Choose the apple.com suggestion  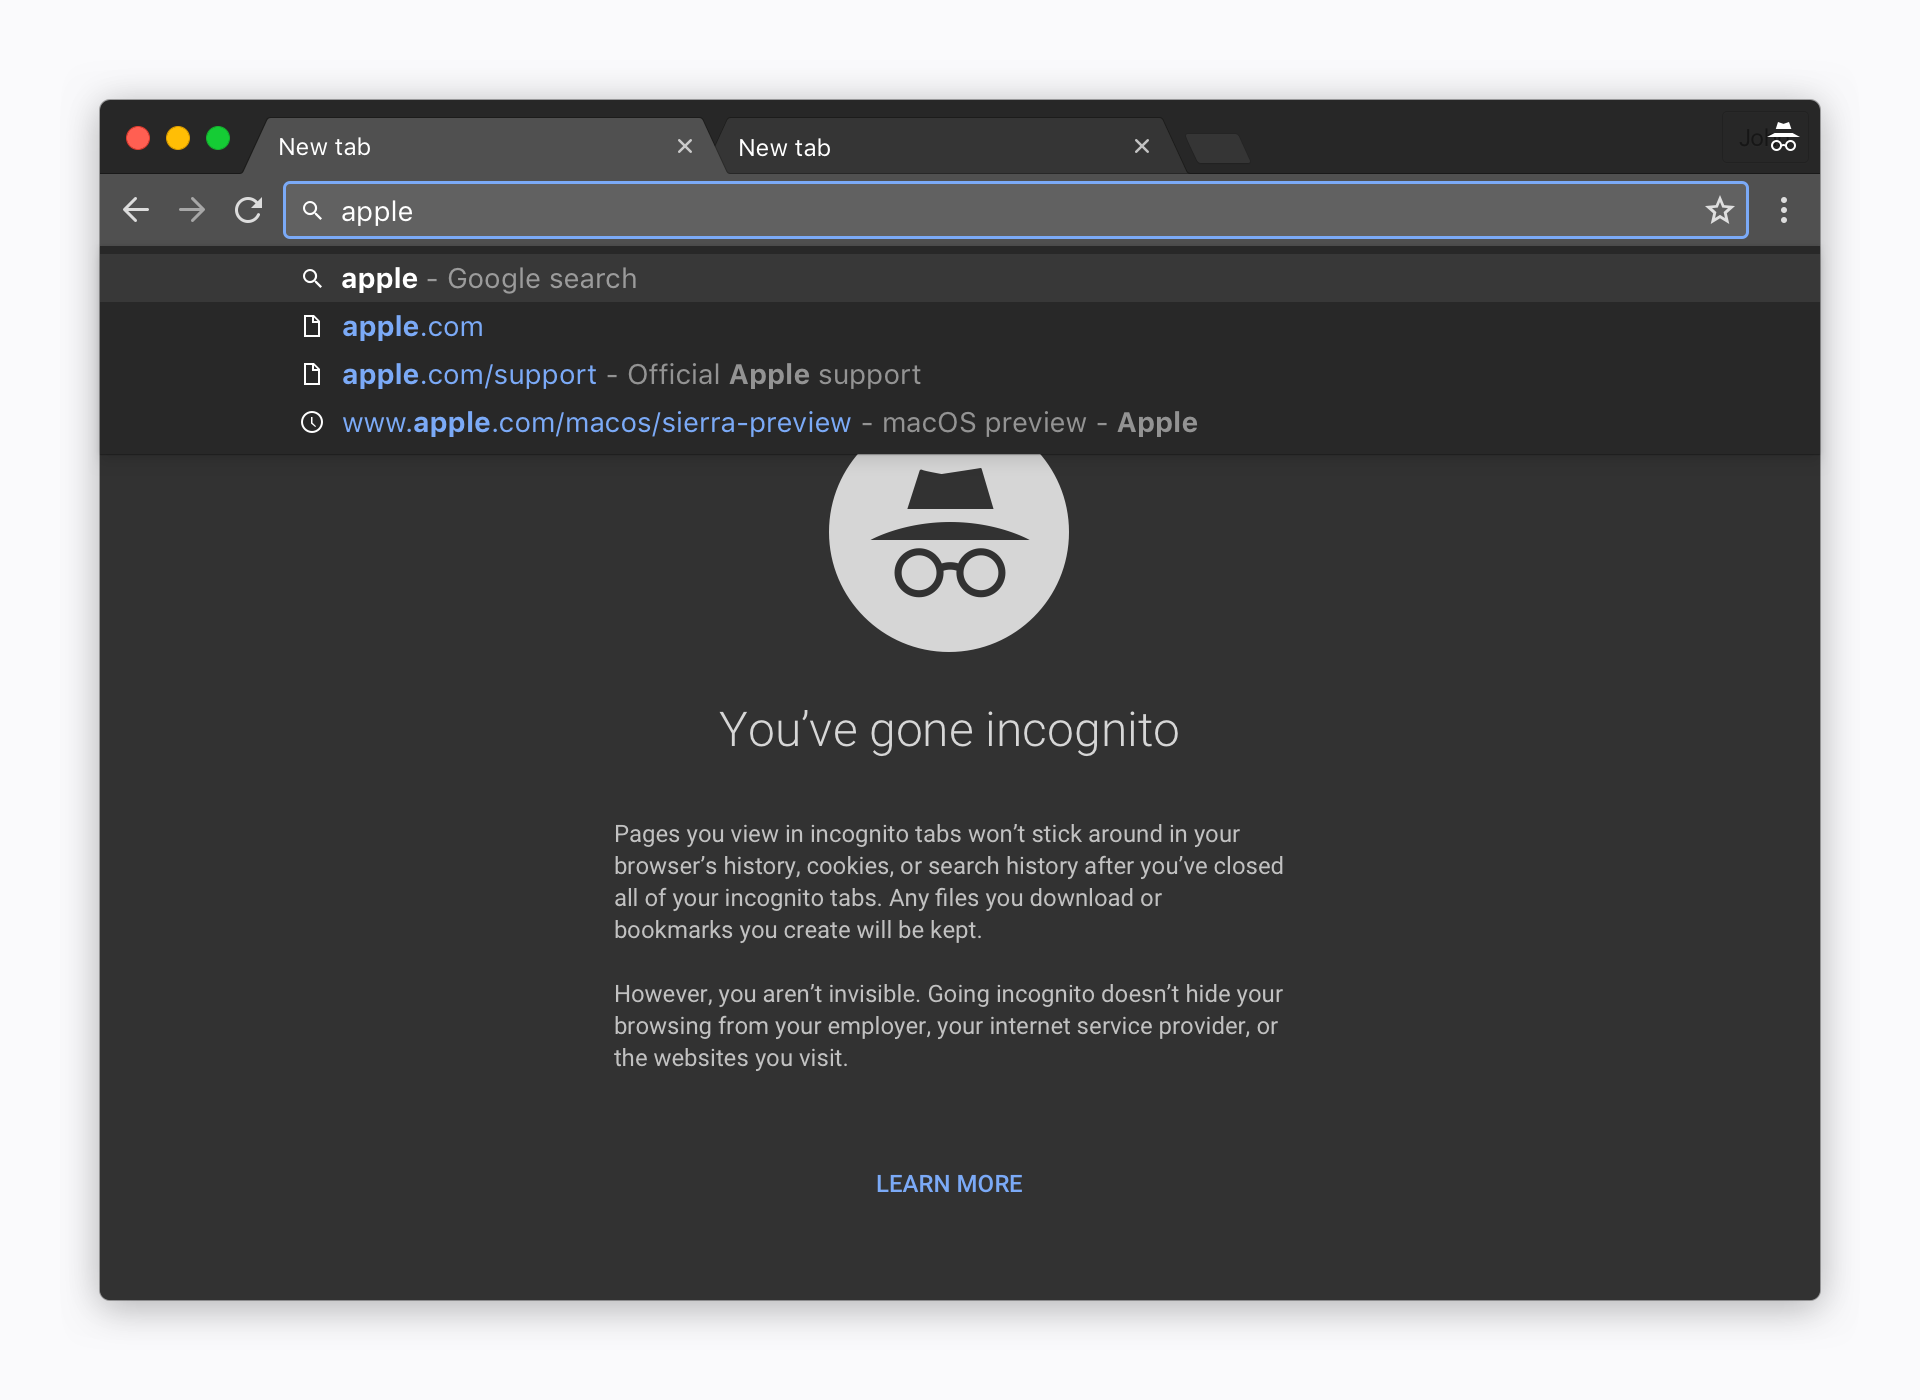tap(960, 326)
